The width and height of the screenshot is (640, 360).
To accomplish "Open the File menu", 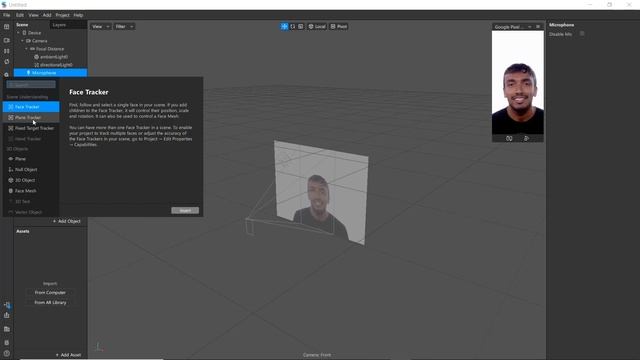I will (x=7, y=15).
